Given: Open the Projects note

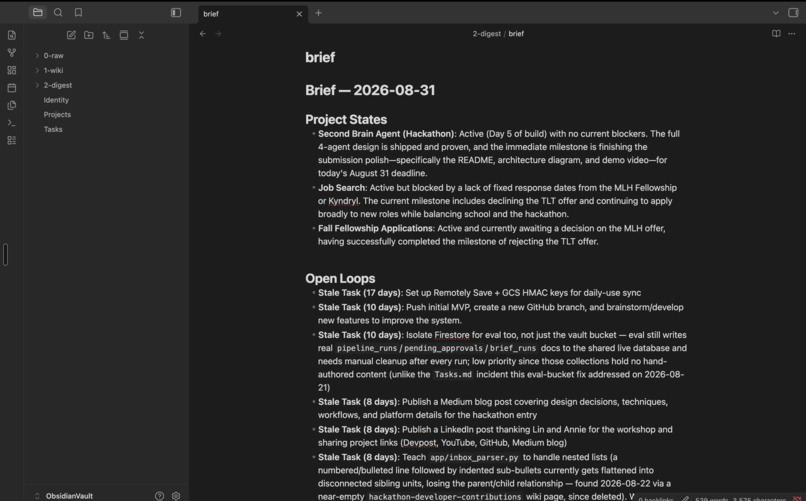Looking at the screenshot, I should (57, 115).
